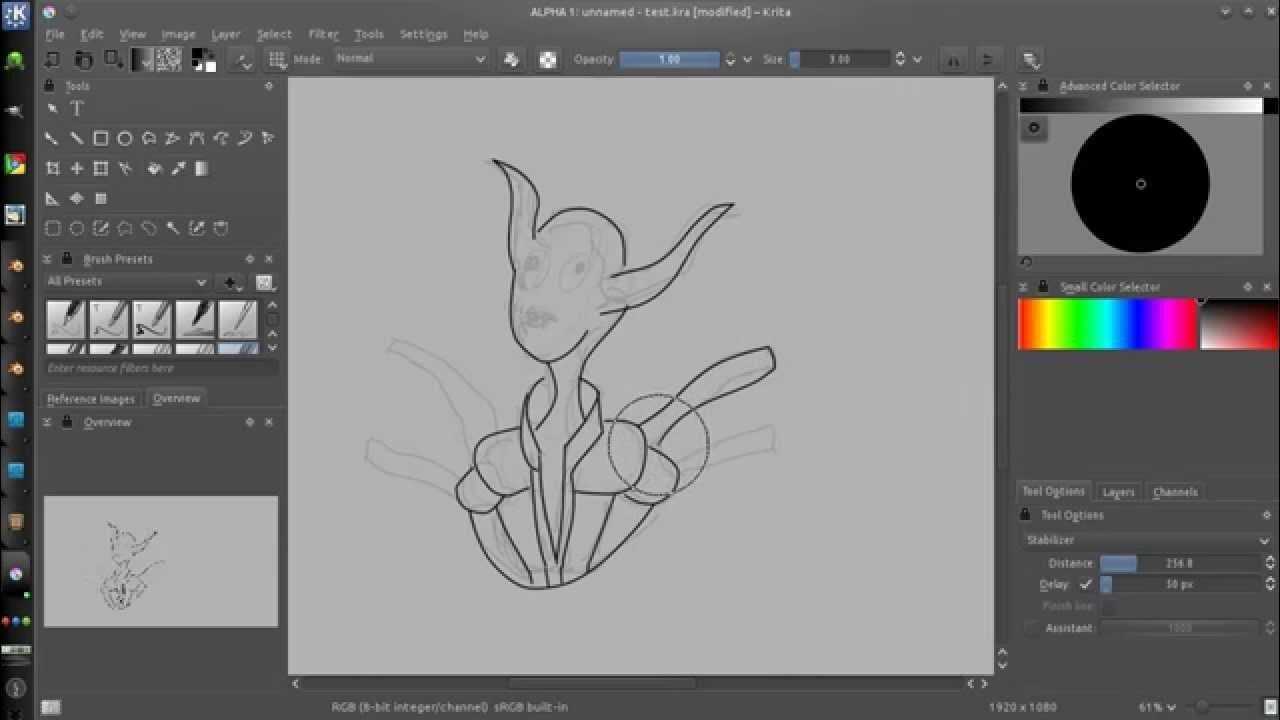The image size is (1280, 720).
Task: Switch to the Layers tab
Action: [x=1118, y=492]
